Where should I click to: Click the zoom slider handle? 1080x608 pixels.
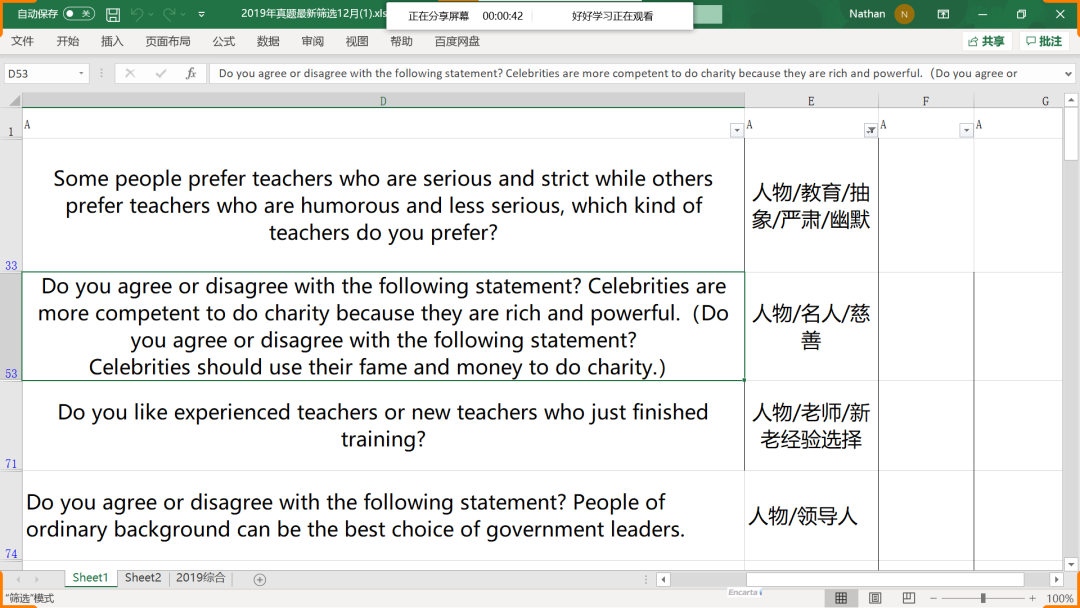click(x=983, y=598)
